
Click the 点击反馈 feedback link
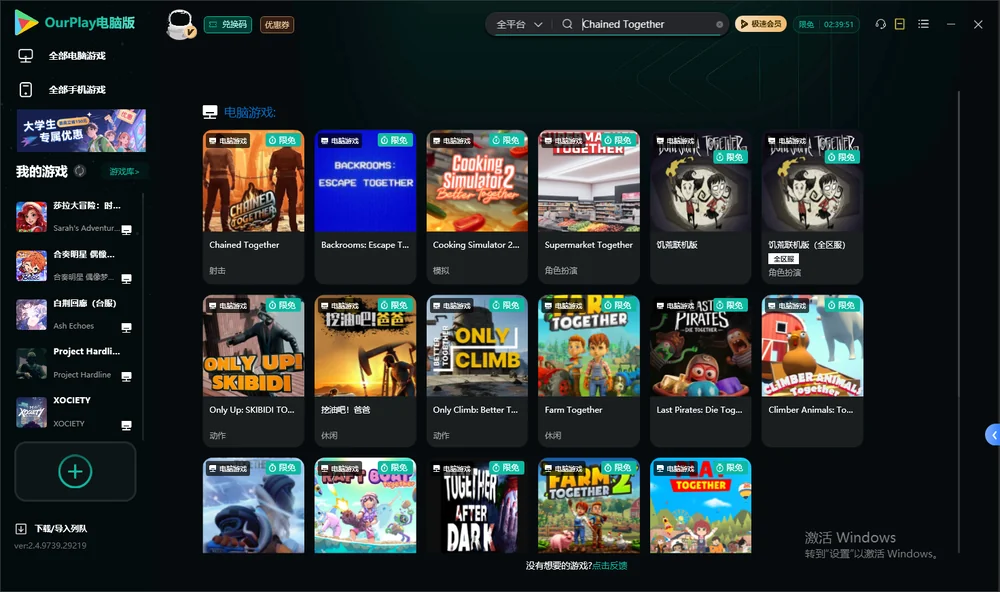pos(610,565)
